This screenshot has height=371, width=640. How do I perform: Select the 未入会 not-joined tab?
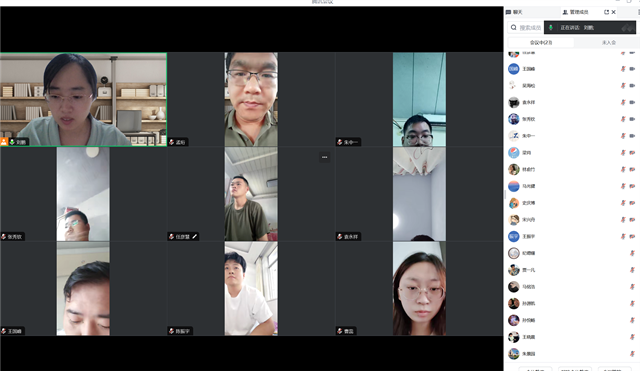pos(608,42)
